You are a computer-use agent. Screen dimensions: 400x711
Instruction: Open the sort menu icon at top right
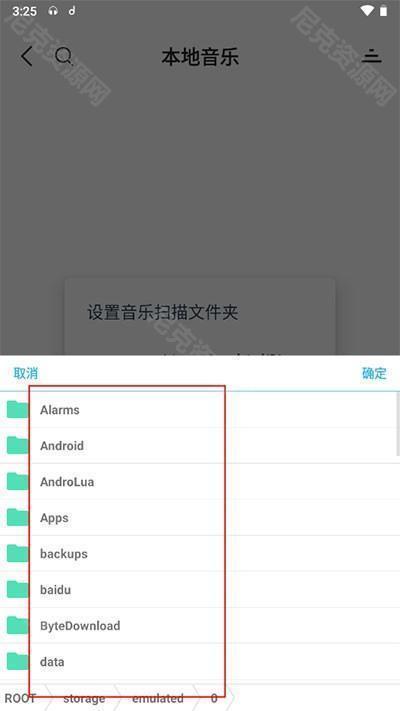[372, 56]
